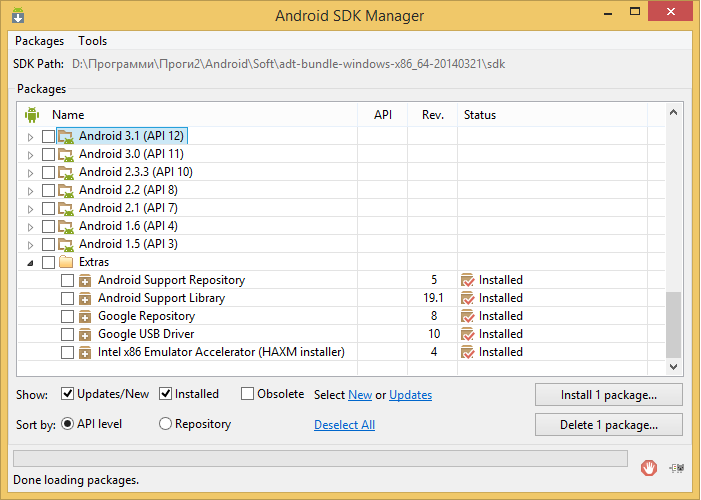Click the Android 3.1 (API 12) folder icon
The width and height of the screenshot is (701, 500).
pos(66,136)
